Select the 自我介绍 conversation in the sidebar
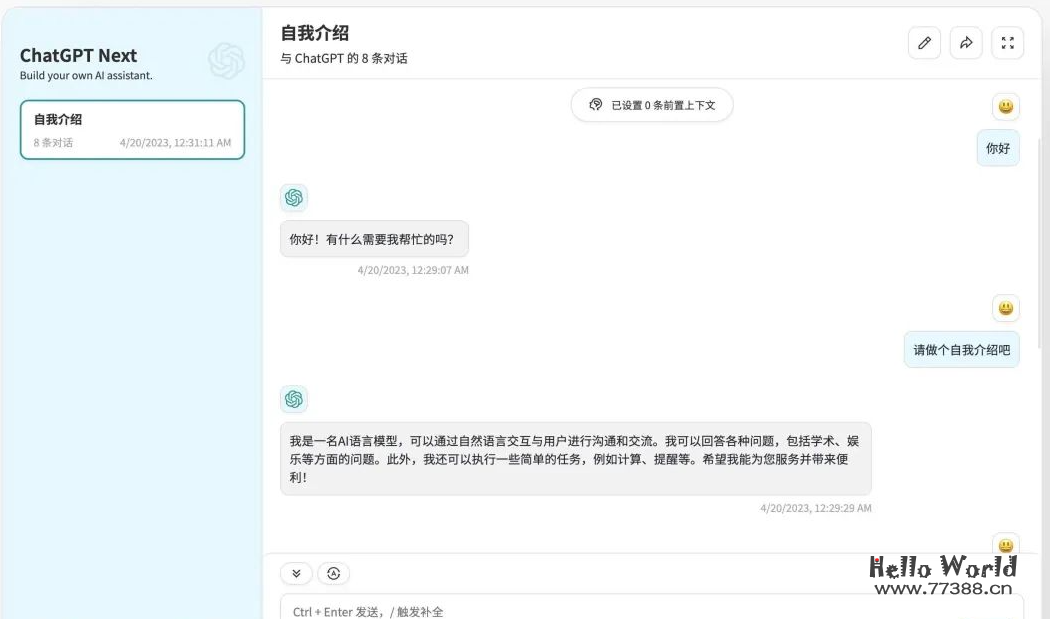This screenshot has width=1050, height=619. tap(132, 130)
